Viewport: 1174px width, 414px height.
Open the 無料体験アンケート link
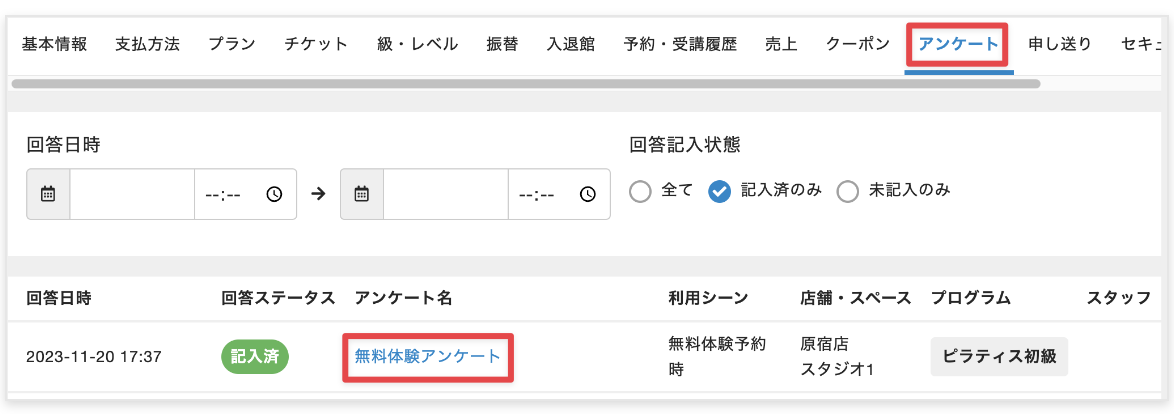pyautogui.click(x=428, y=357)
